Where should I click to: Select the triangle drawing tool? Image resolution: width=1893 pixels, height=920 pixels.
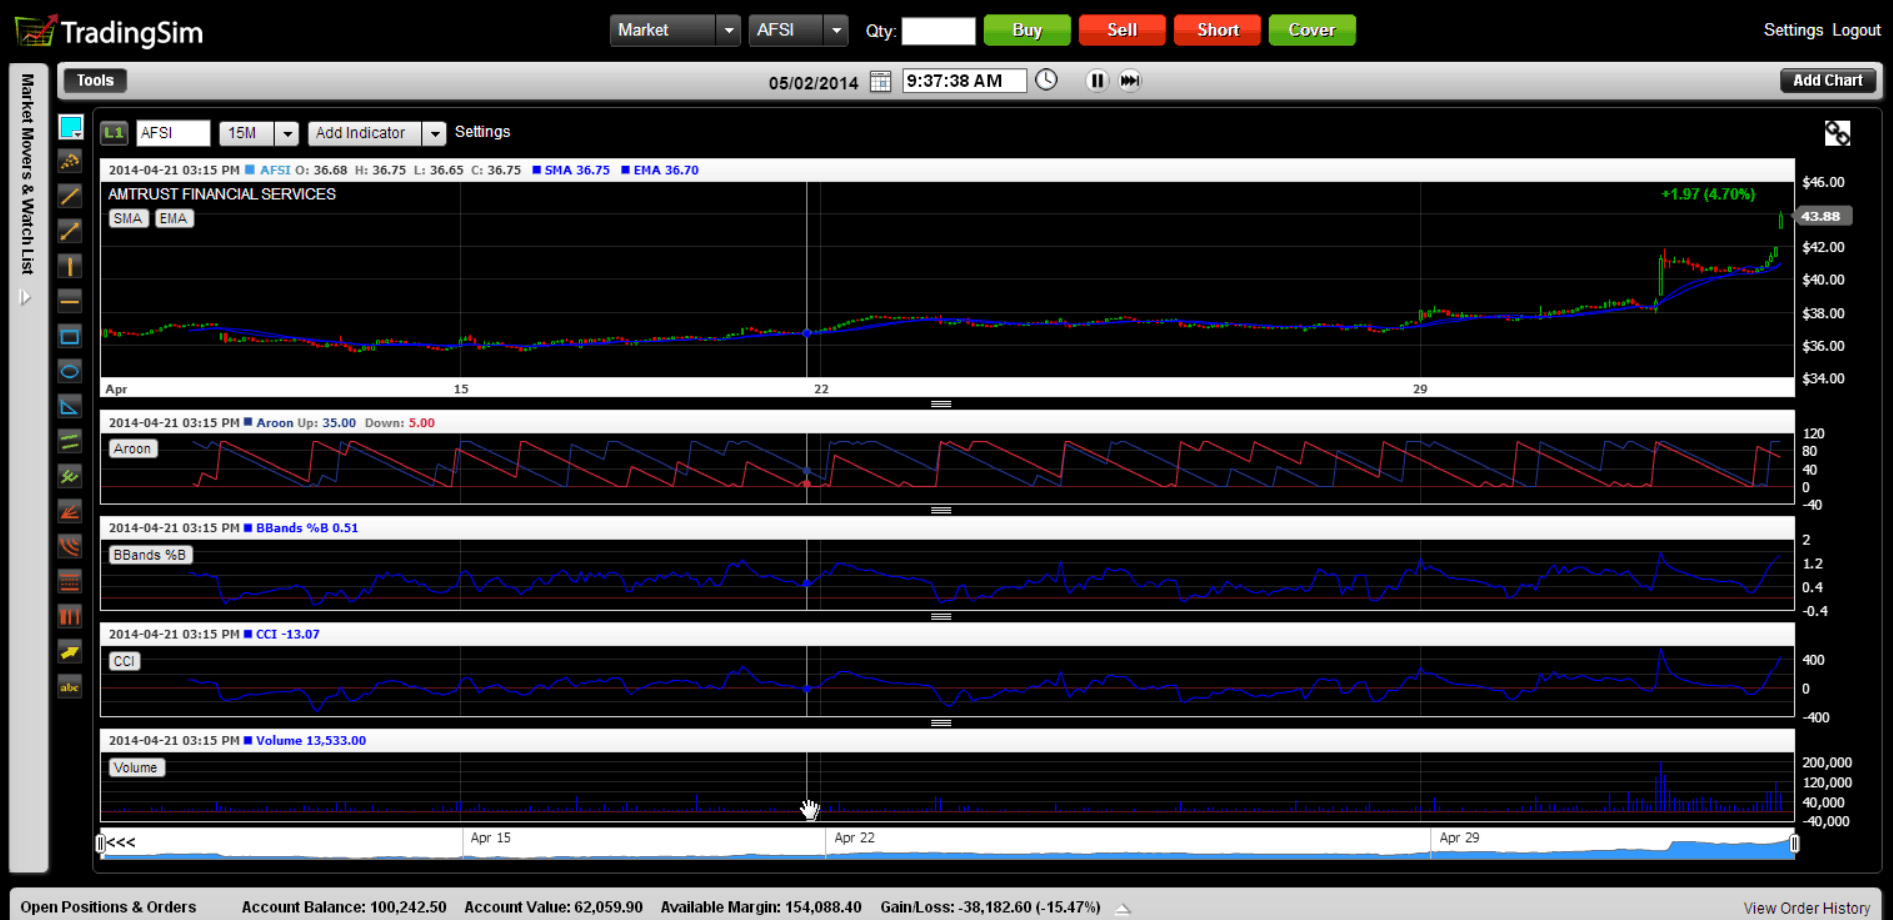click(x=69, y=406)
